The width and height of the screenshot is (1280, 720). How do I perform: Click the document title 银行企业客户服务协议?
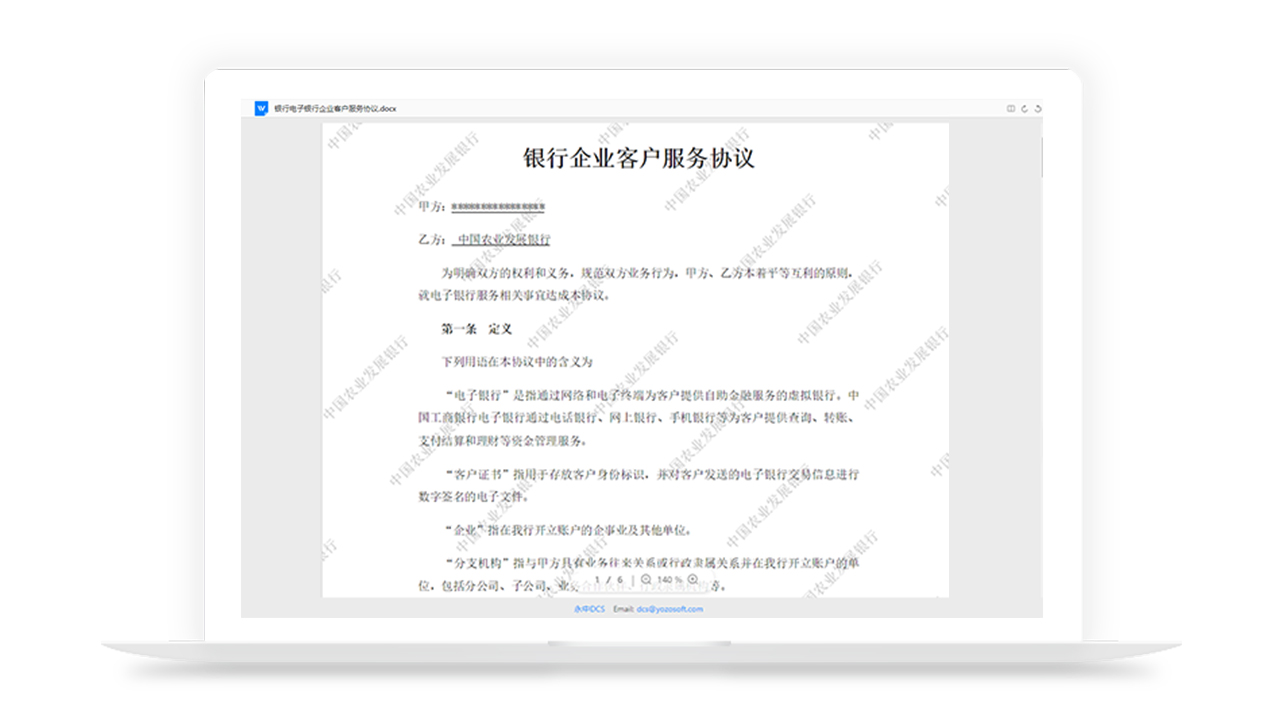coord(638,158)
